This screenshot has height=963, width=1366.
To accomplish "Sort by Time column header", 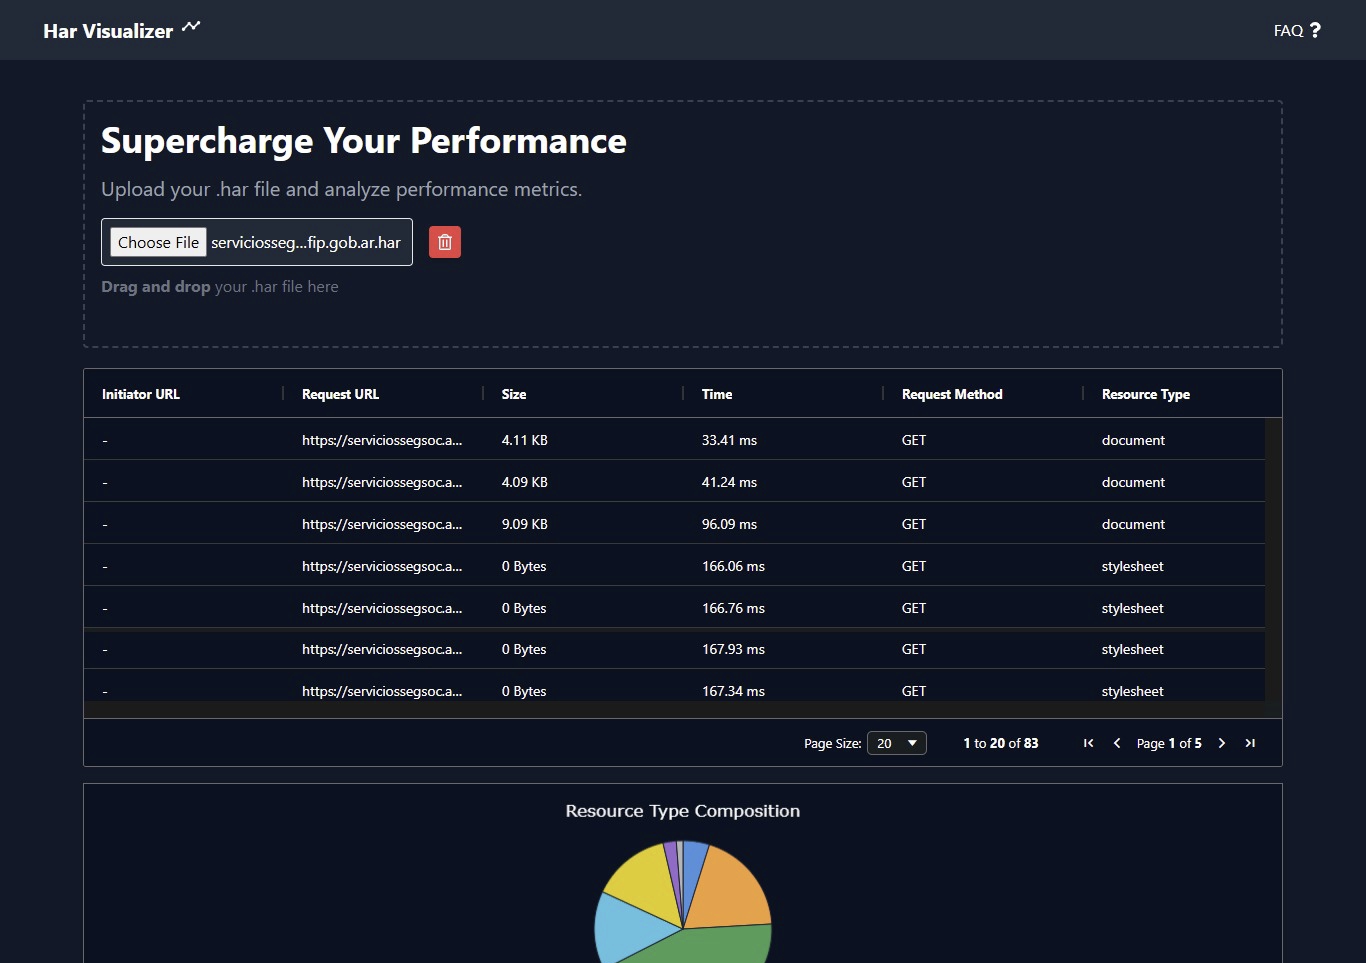I will [717, 394].
